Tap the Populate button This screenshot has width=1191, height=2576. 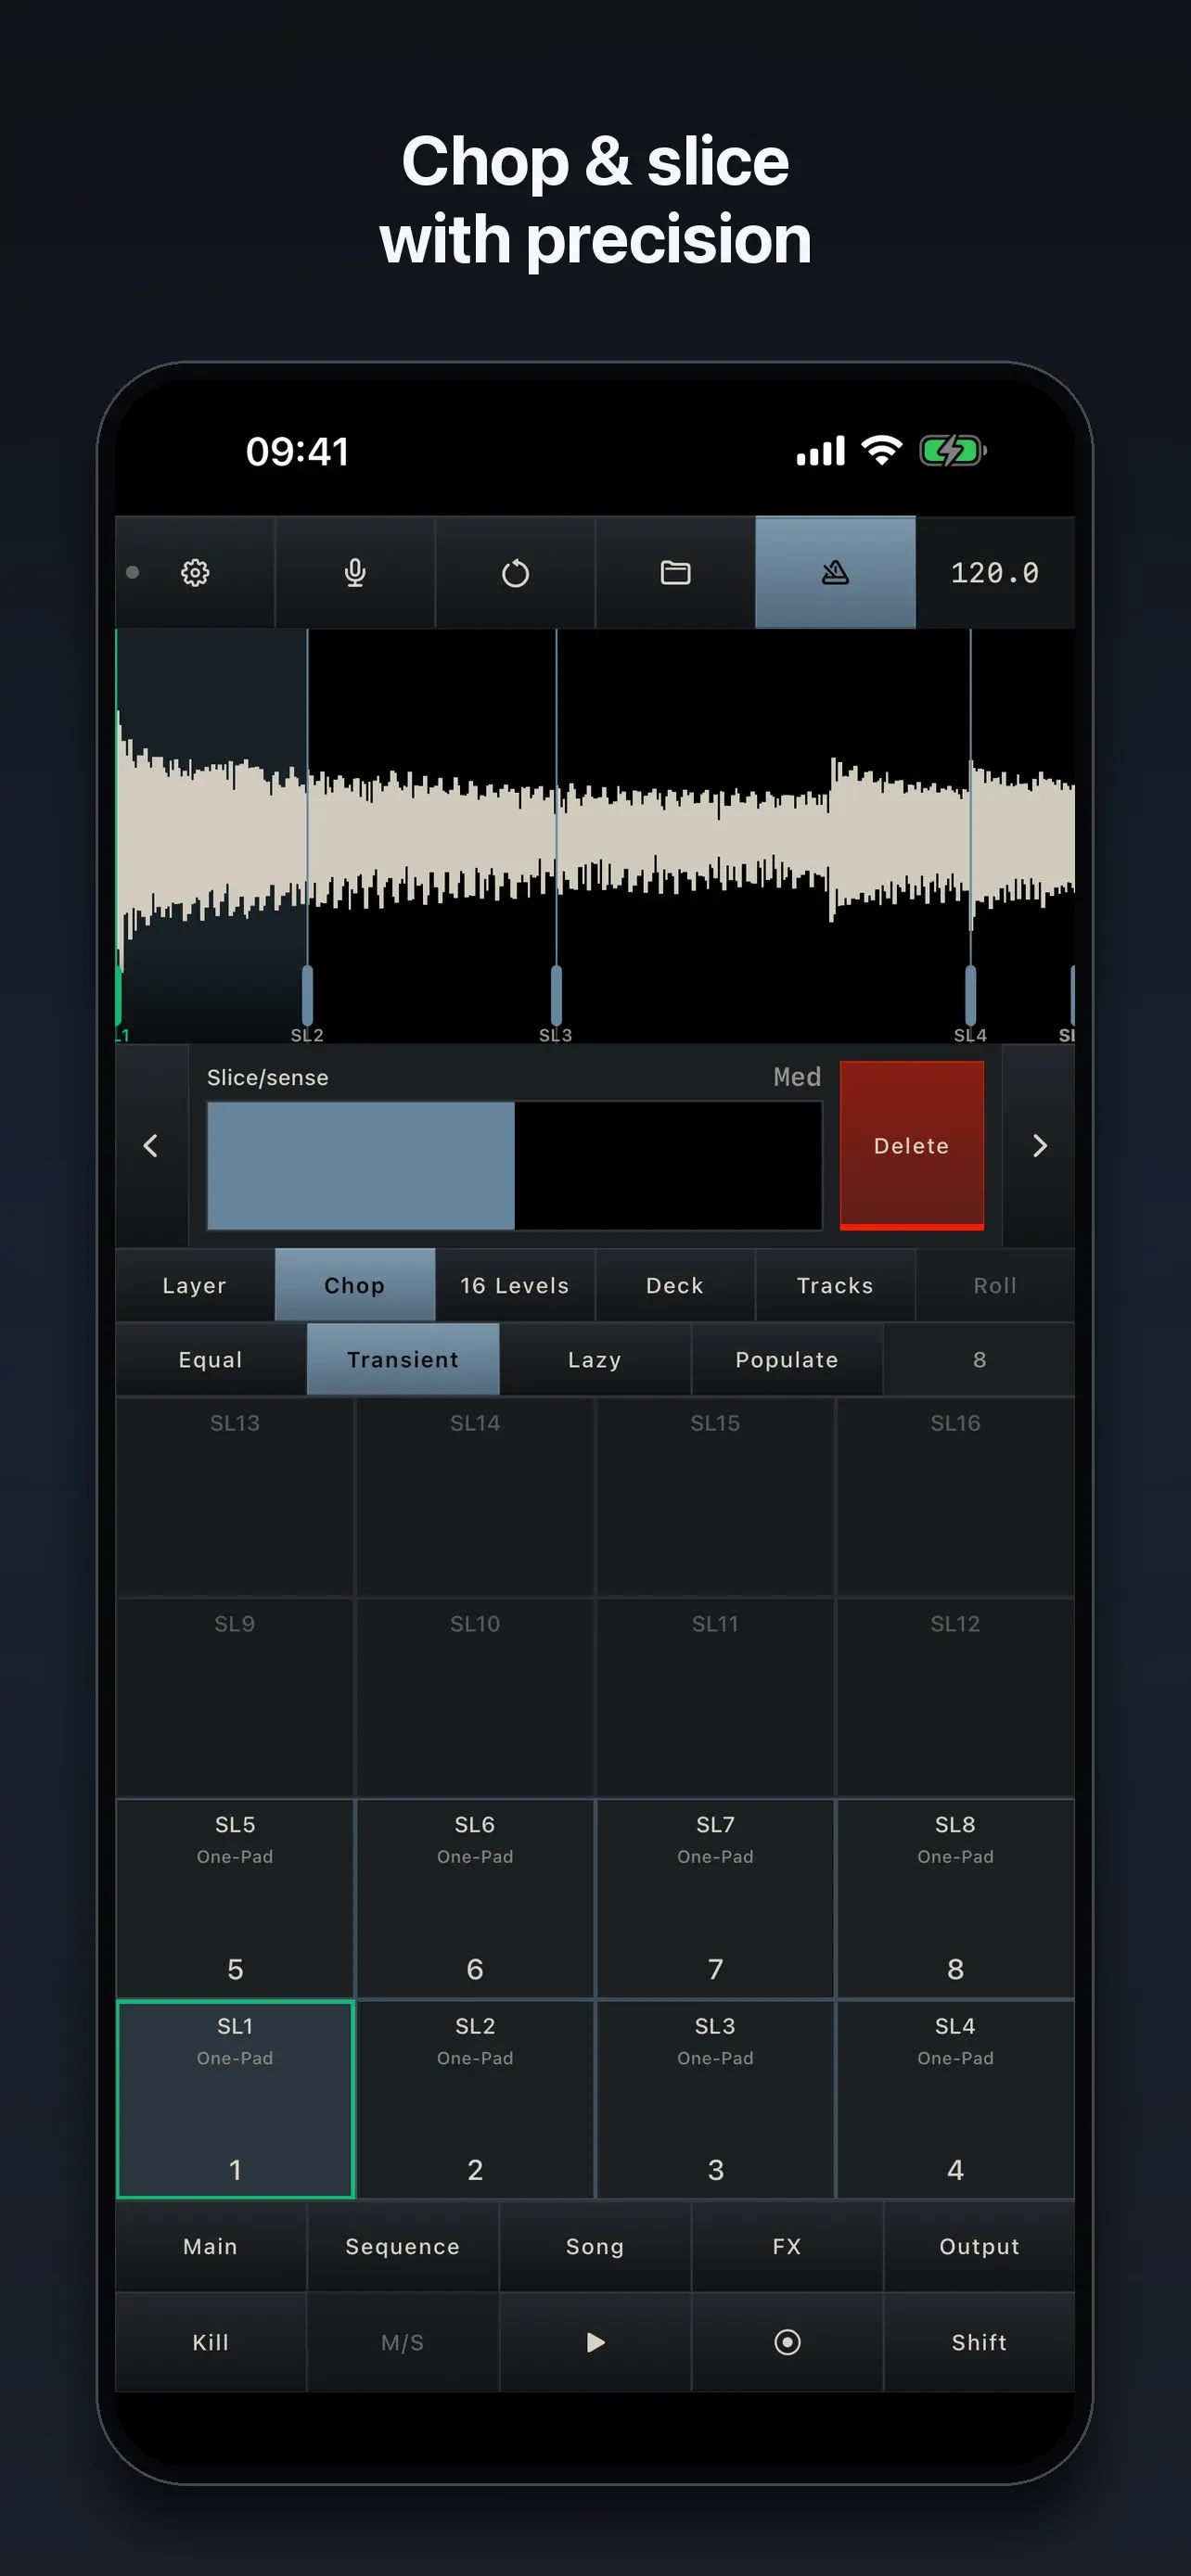pyautogui.click(x=787, y=1360)
